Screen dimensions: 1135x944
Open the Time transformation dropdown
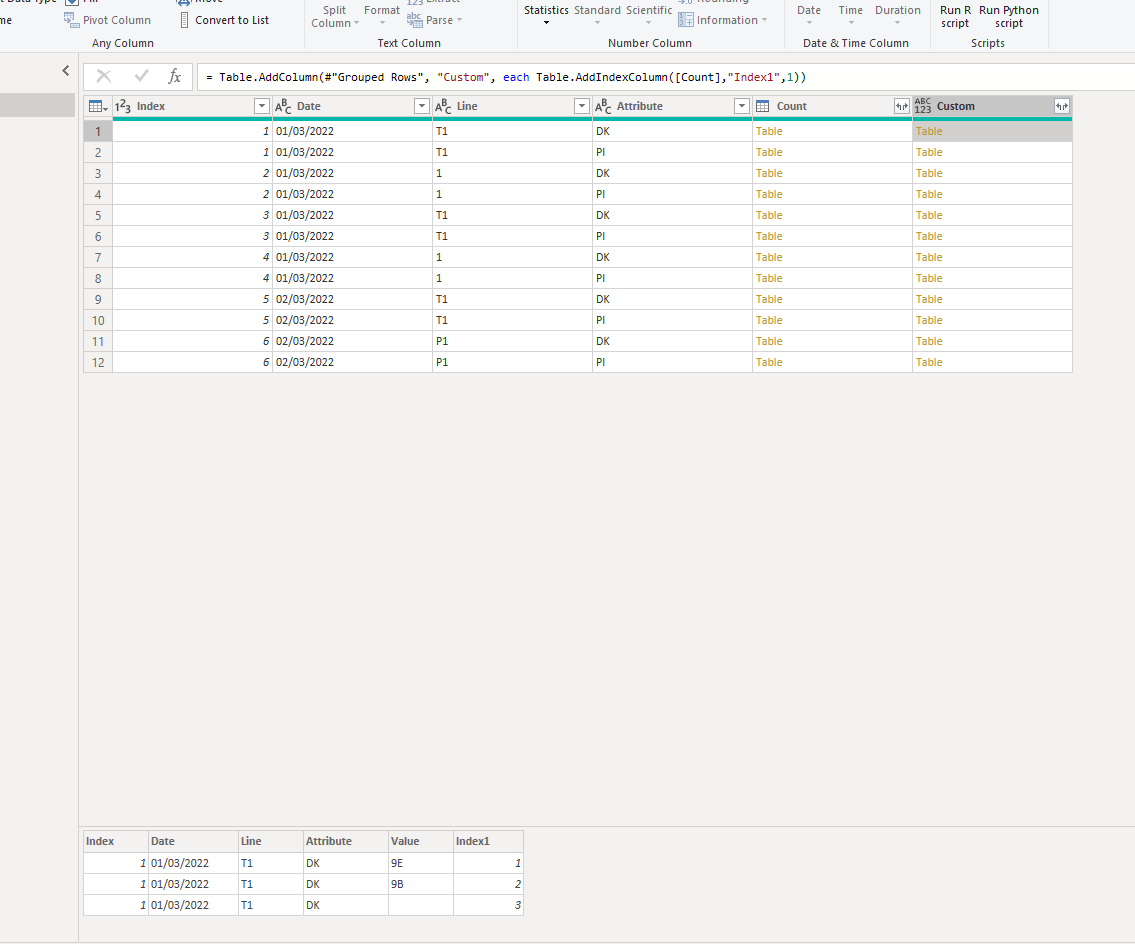point(851,14)
